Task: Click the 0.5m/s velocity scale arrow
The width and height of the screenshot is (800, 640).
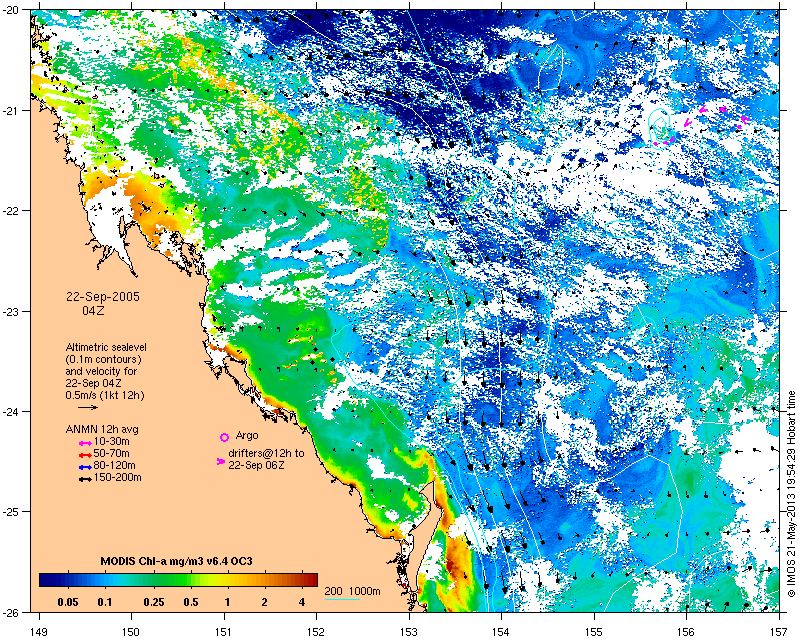Action: [88, 407]
